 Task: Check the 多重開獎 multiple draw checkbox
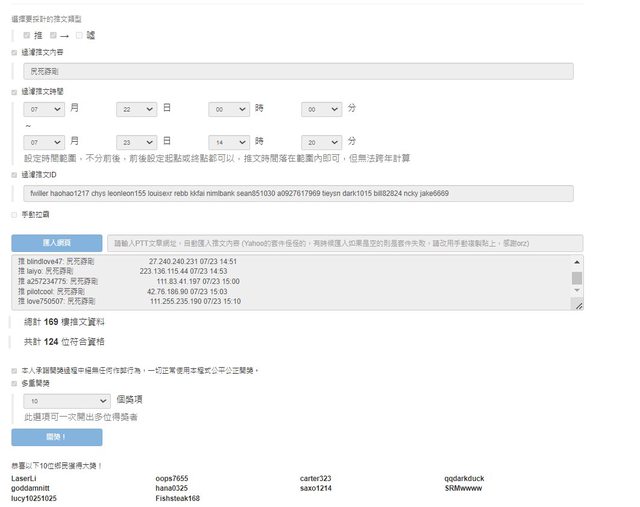14,383
